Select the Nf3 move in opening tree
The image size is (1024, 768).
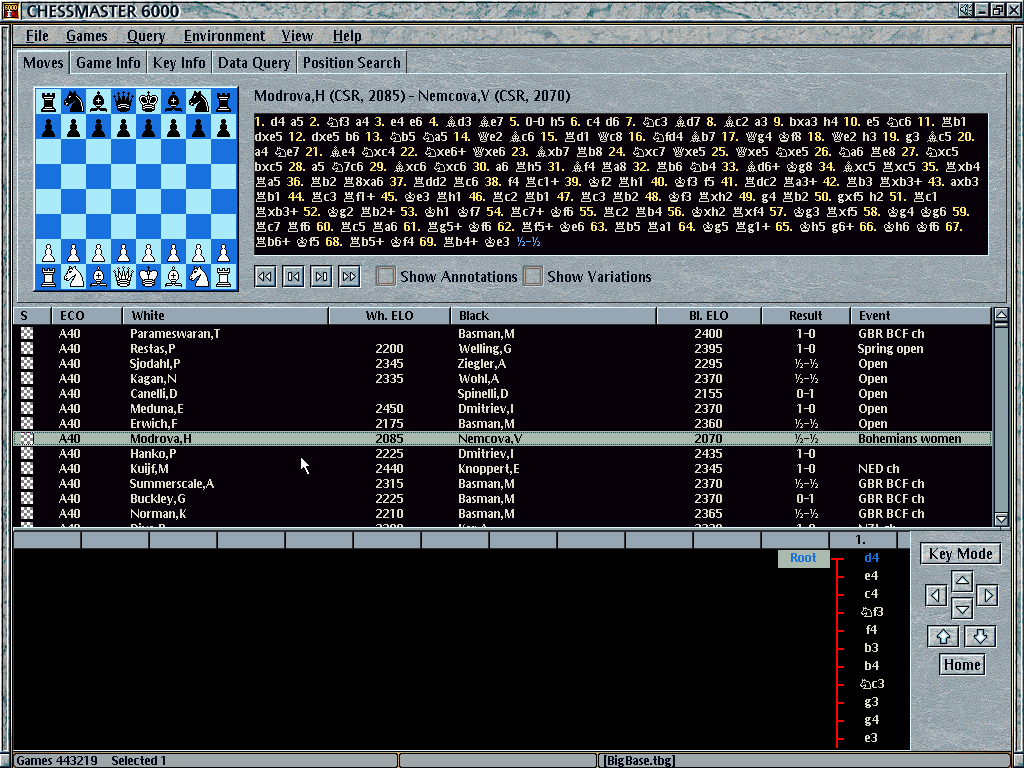pos(872,612)
